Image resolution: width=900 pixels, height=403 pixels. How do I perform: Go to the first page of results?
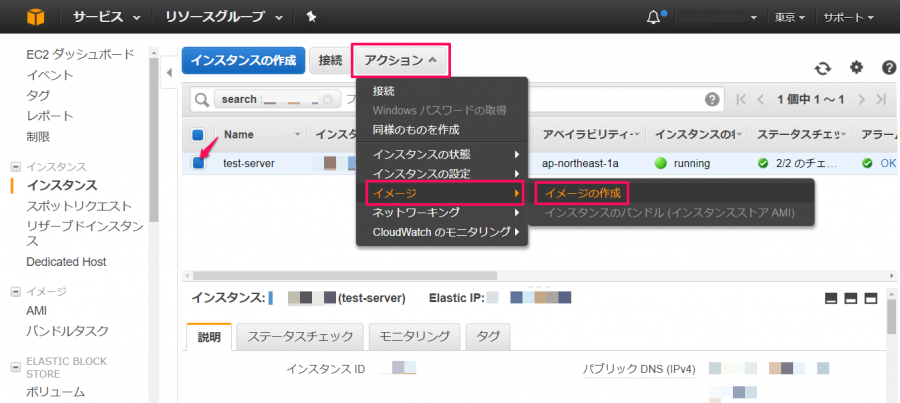coord(741,99)
